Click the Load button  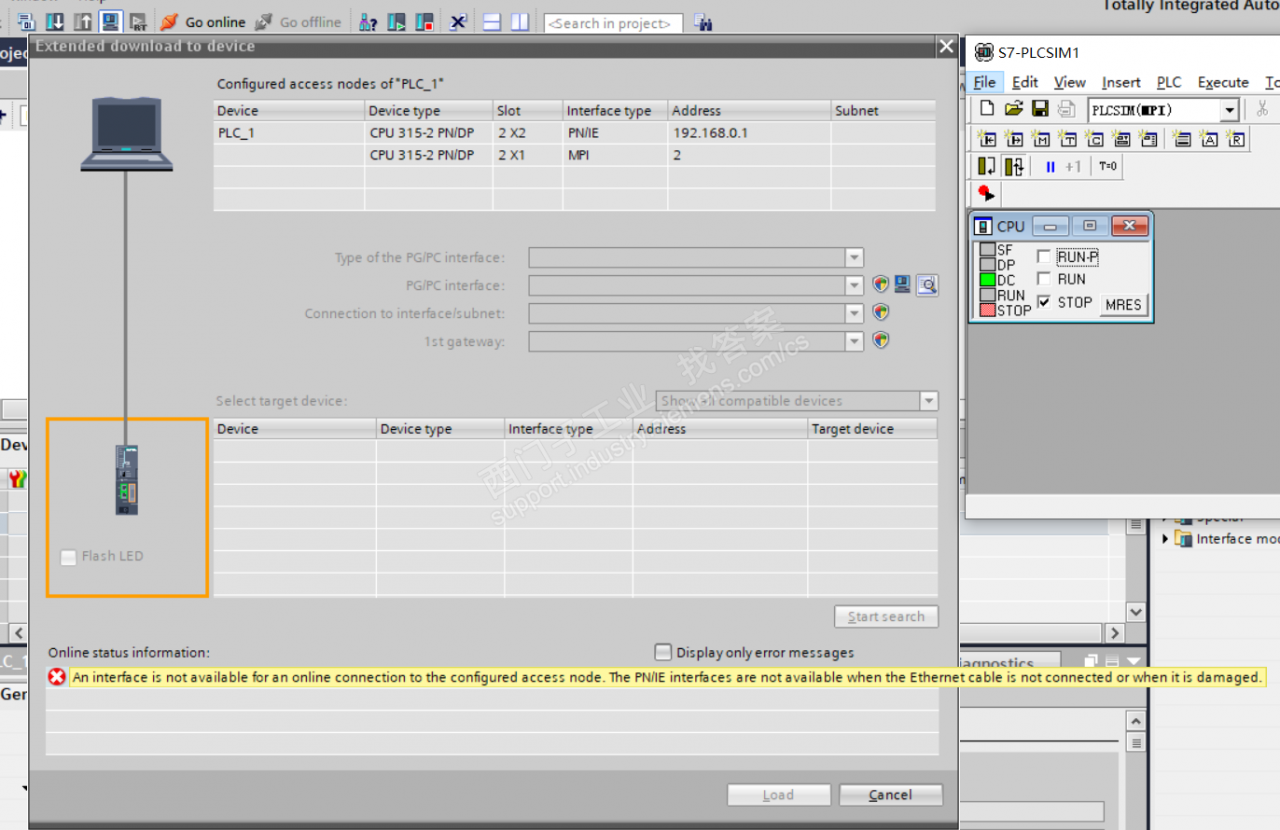point(778,795)
